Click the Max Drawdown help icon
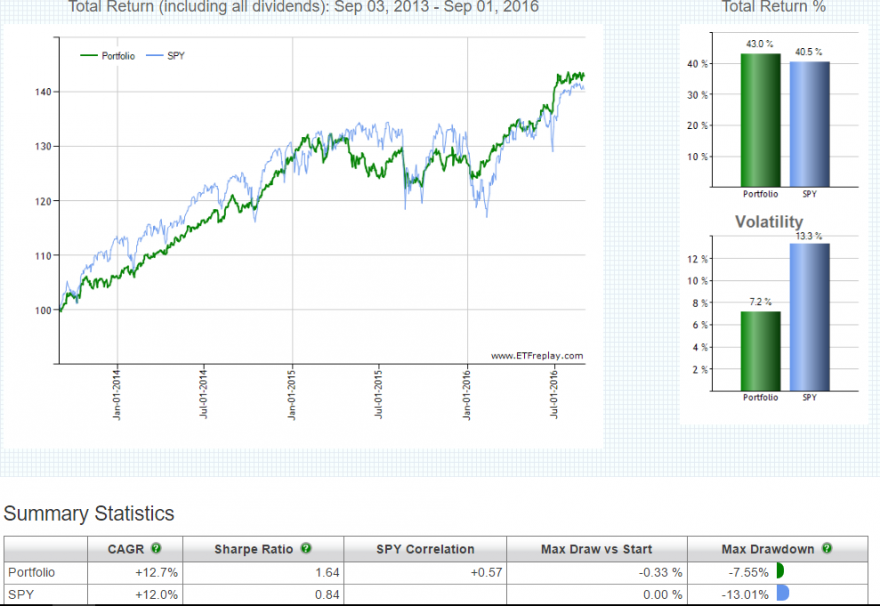This screenshot has width=880, height=606. (x=827, y=548)
